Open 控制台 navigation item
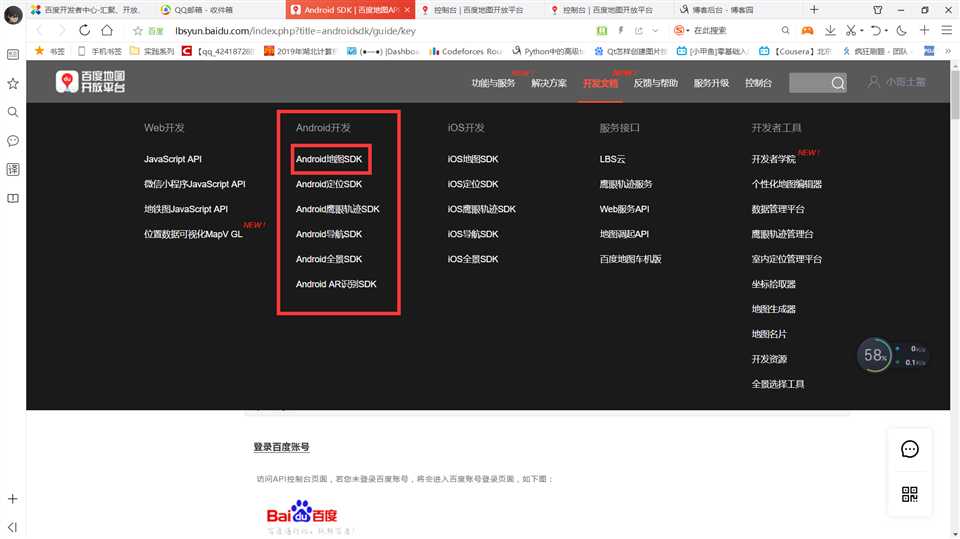 (x=759, y=83)
